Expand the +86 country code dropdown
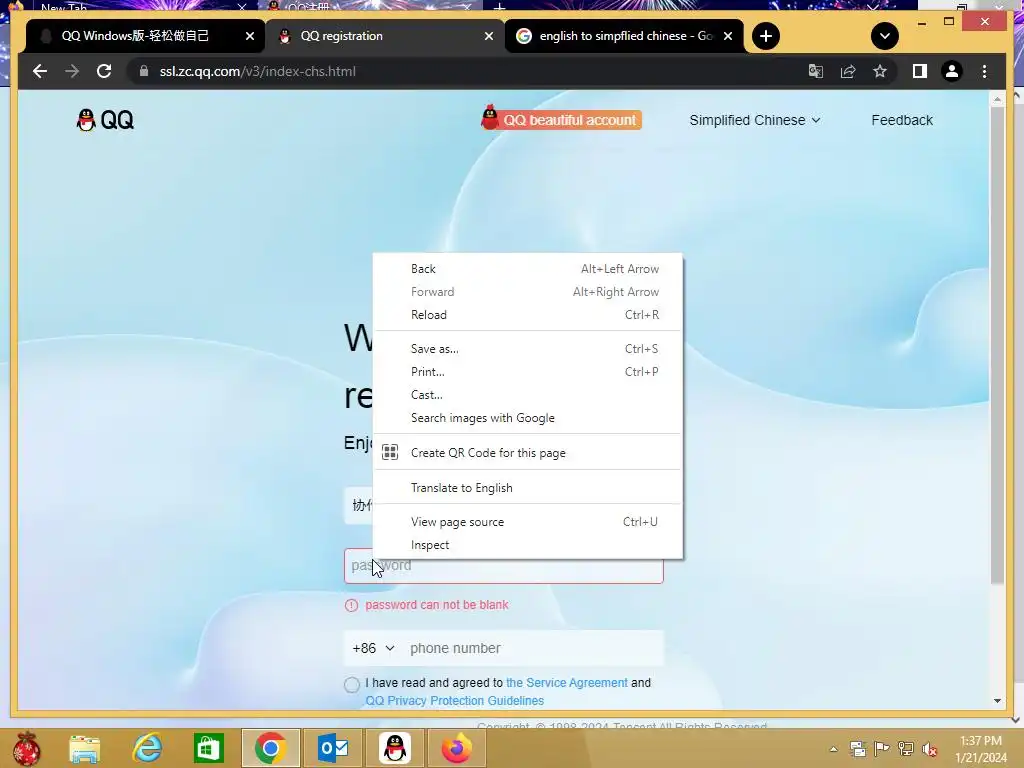 pos(374,648)
